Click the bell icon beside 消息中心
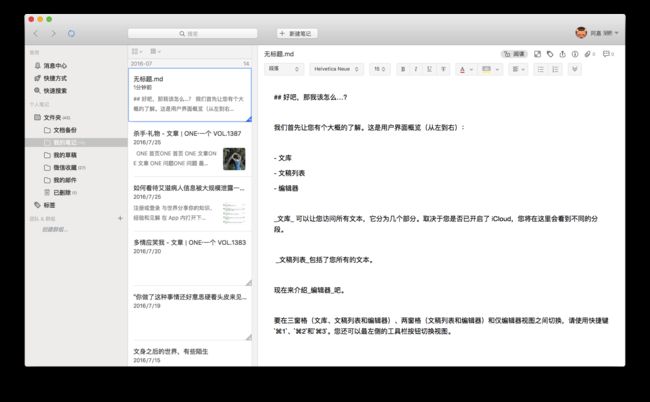650x402 pixels. 38,65
